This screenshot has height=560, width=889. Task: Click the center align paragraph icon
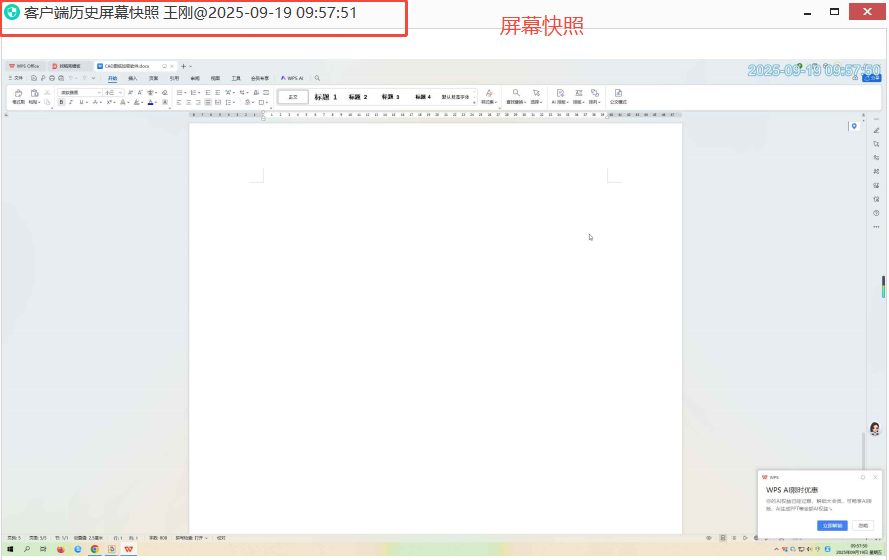point(188,103)
